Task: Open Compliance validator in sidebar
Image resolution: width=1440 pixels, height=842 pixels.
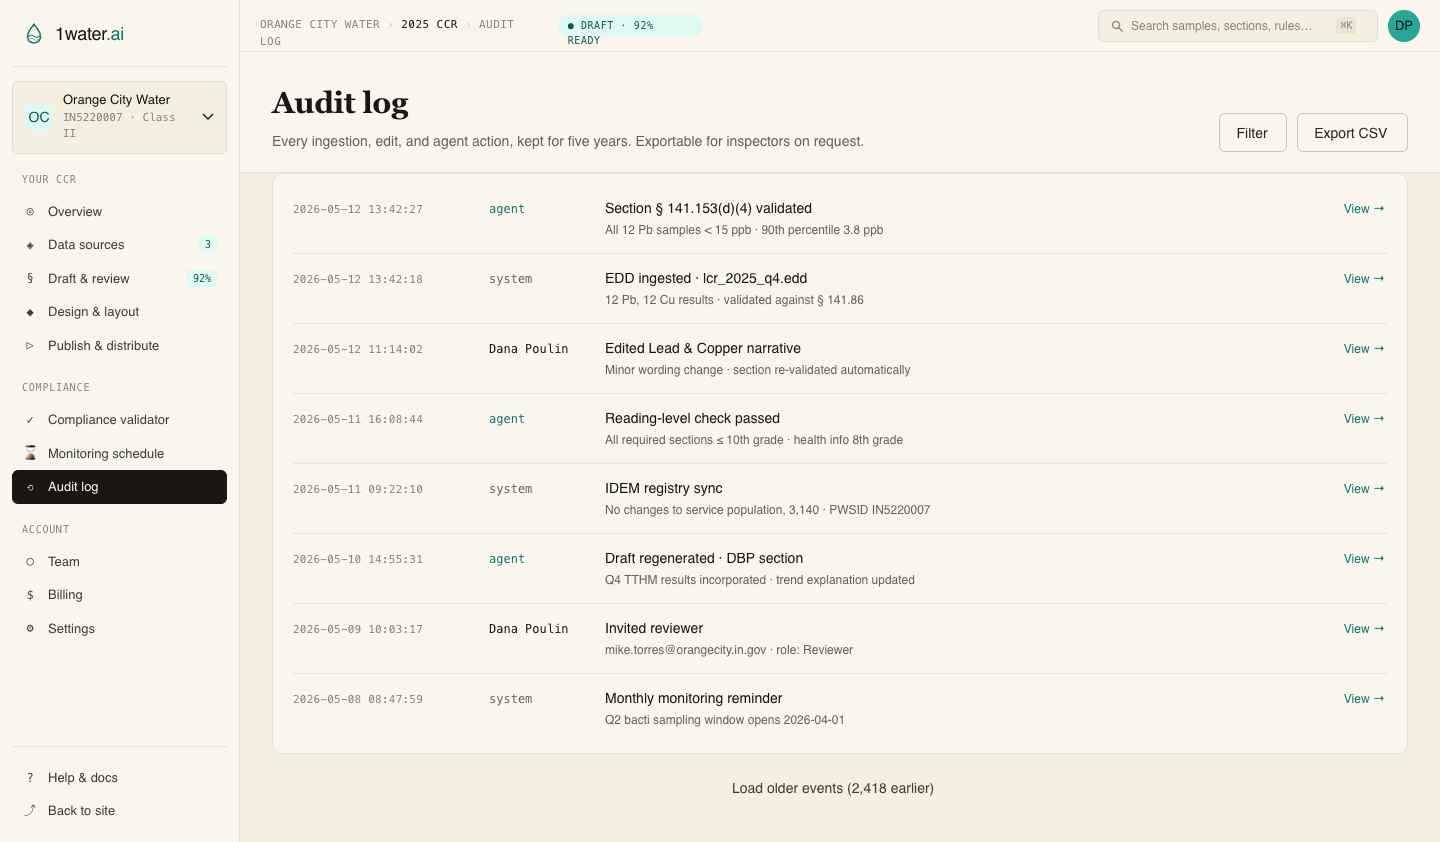Action: click(x=108, y=420)
